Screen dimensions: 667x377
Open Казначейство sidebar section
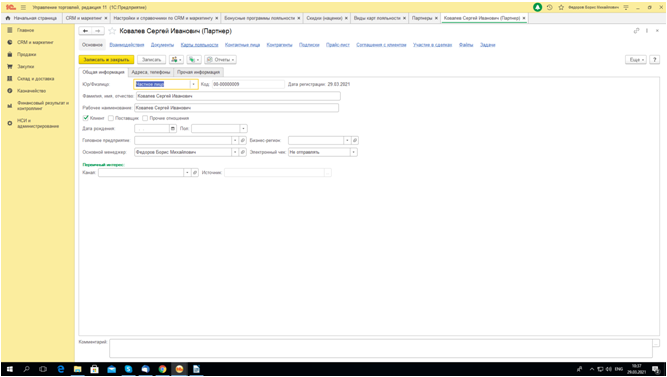tap(31, 91)
